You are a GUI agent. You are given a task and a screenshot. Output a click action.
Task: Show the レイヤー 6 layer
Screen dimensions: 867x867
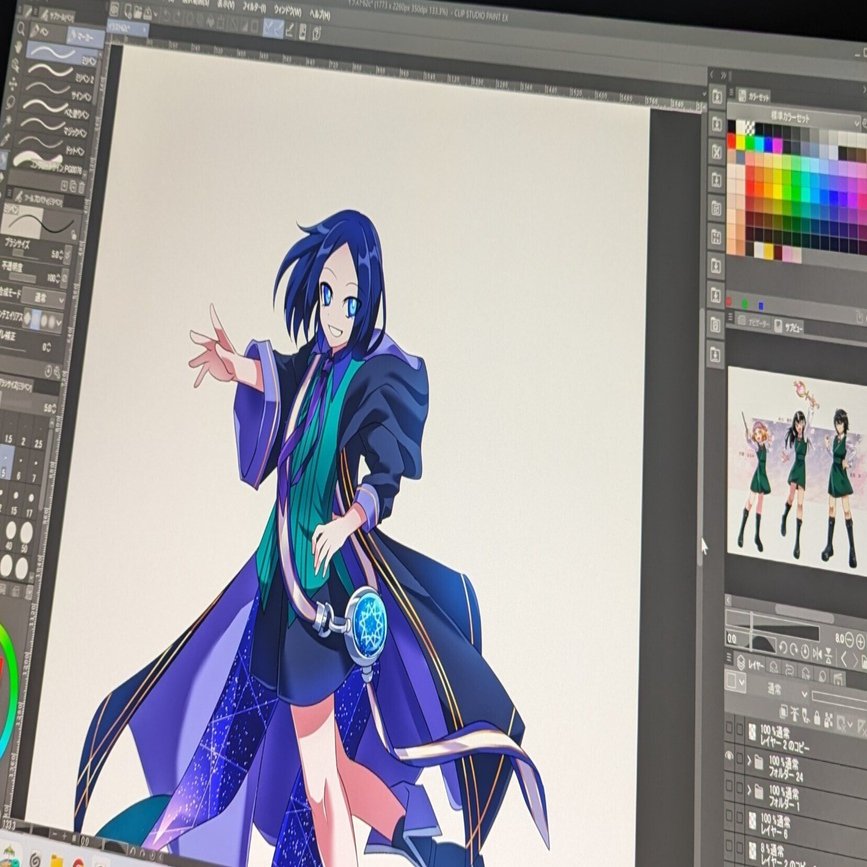point(729,816)
